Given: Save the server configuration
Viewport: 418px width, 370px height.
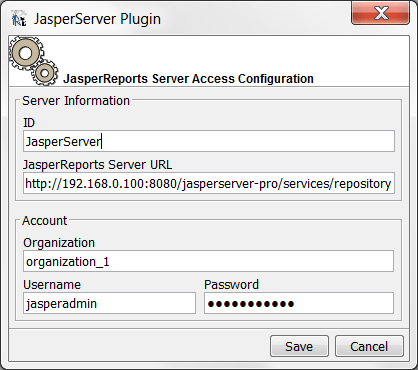Looking at the screenshot, I should coord(299,346).
